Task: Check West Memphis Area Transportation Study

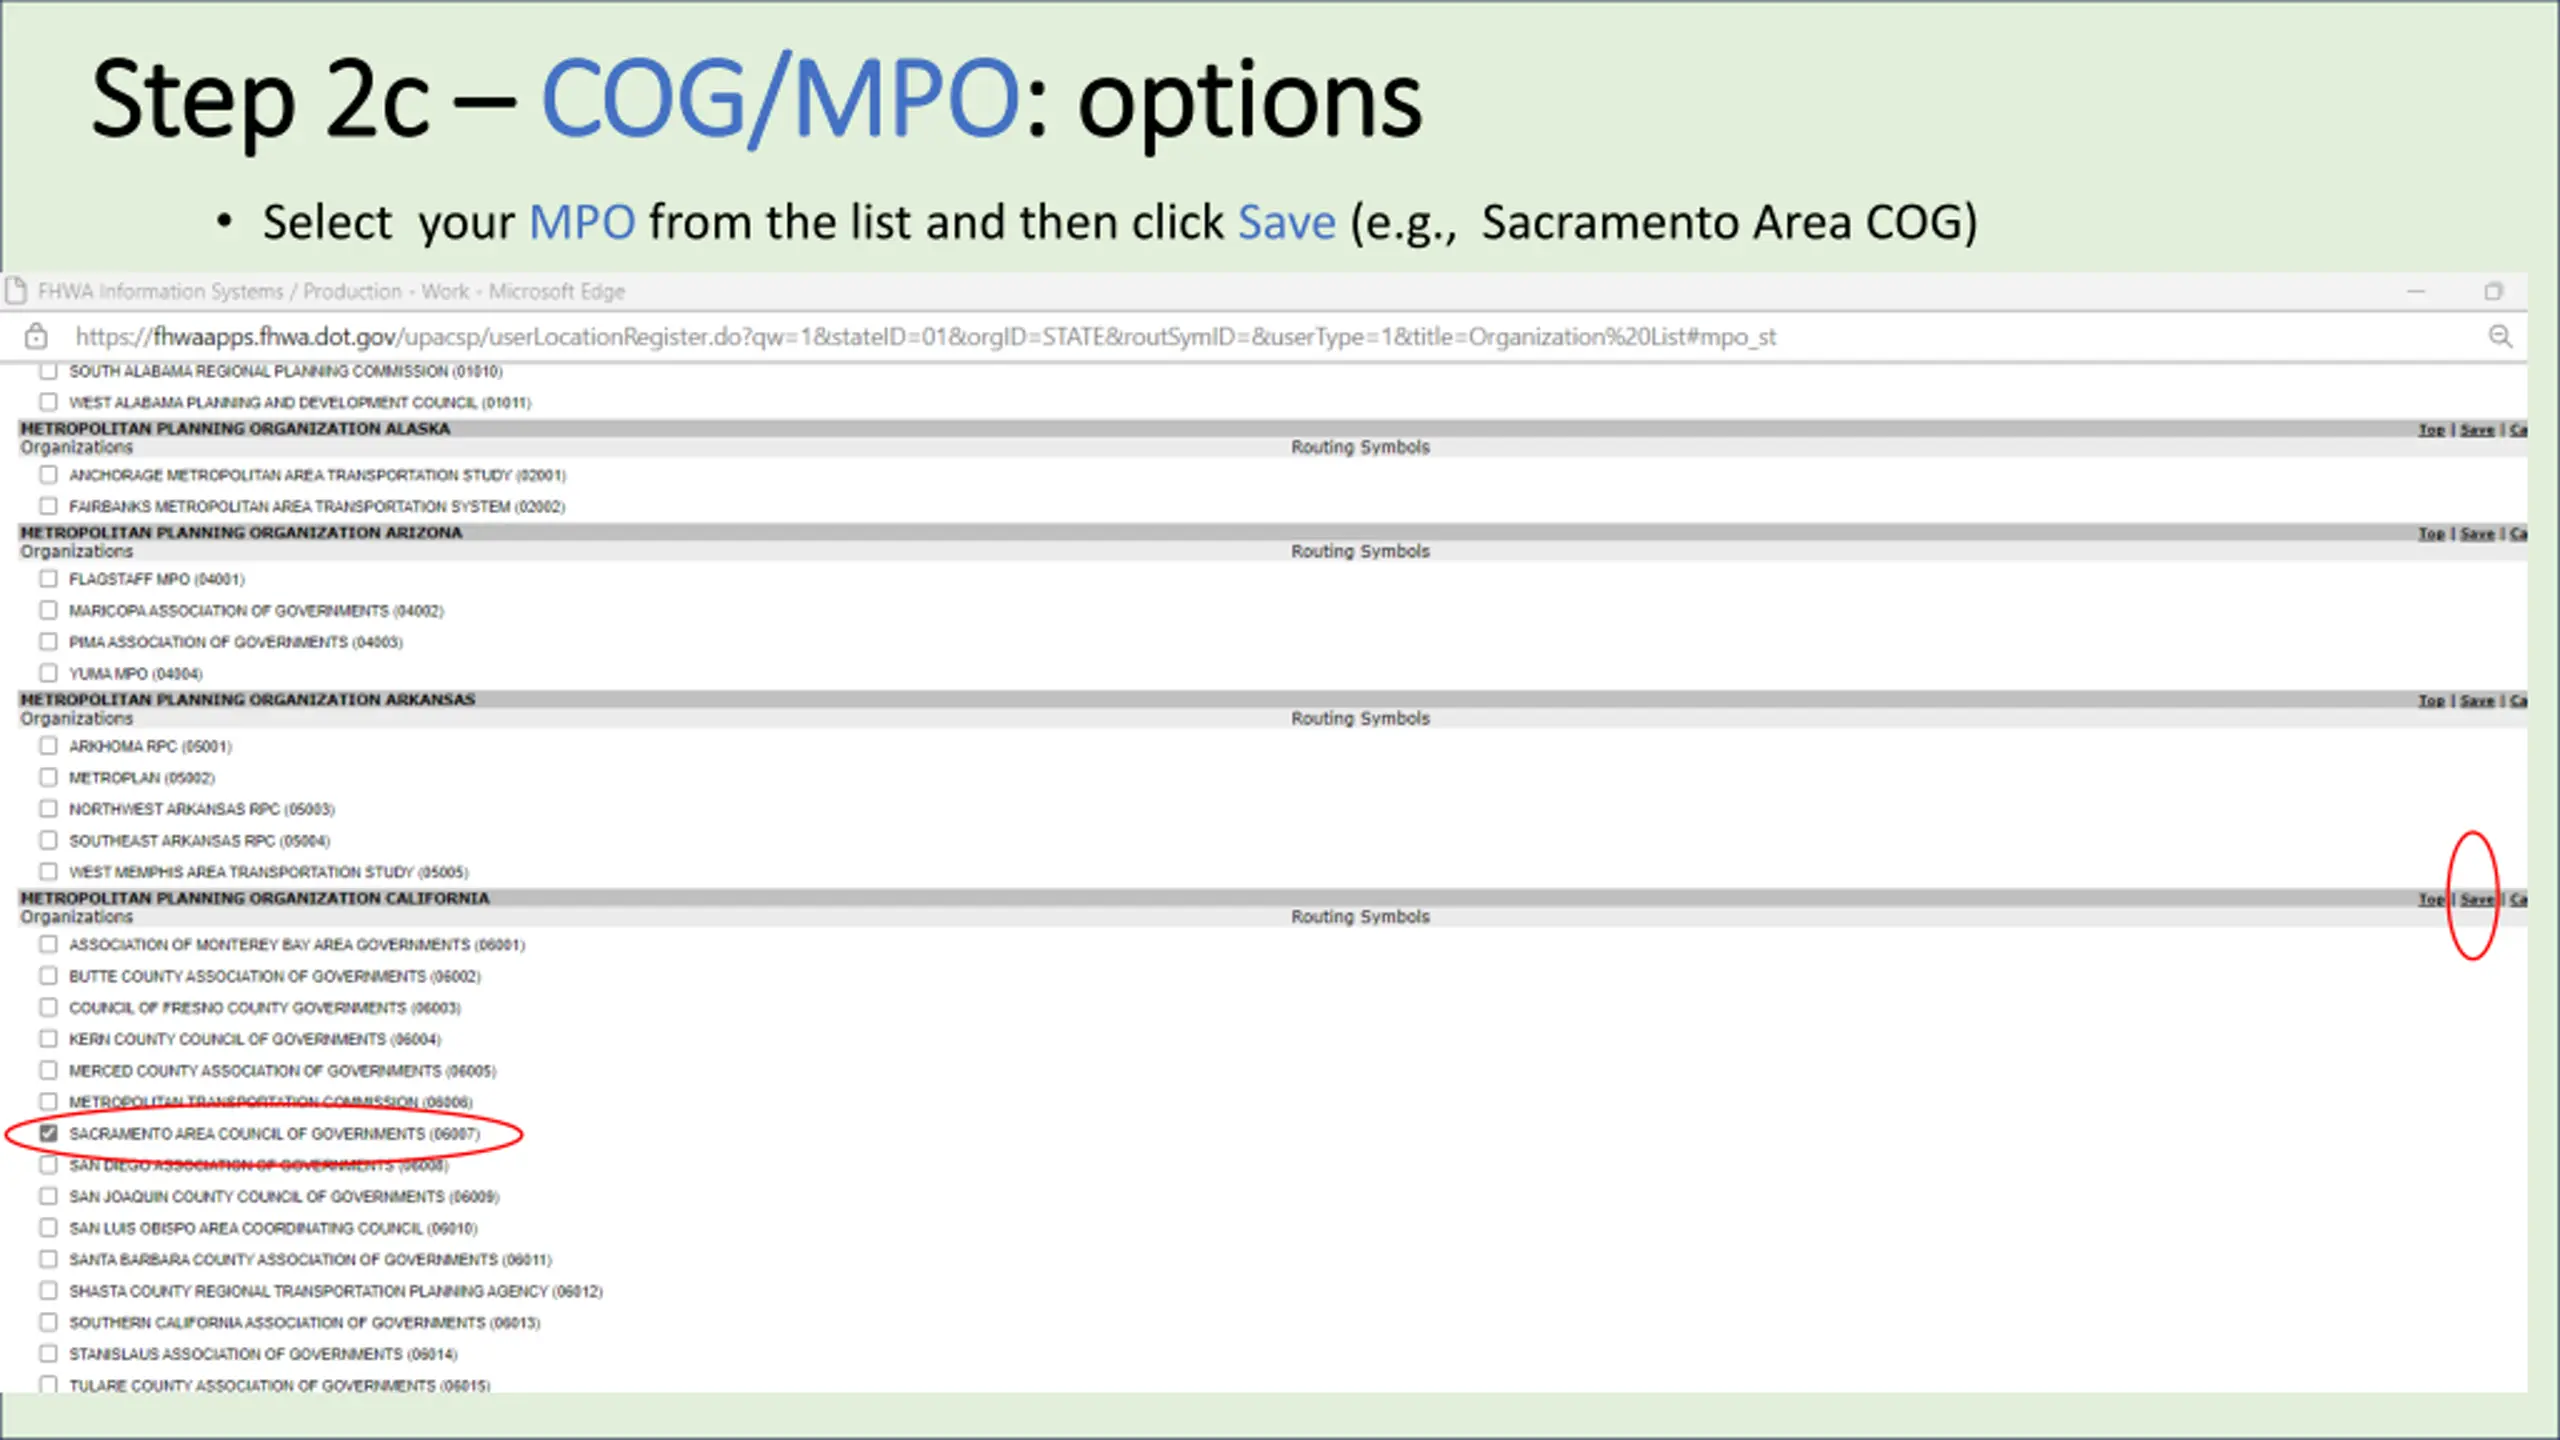Action: [48, 871]
